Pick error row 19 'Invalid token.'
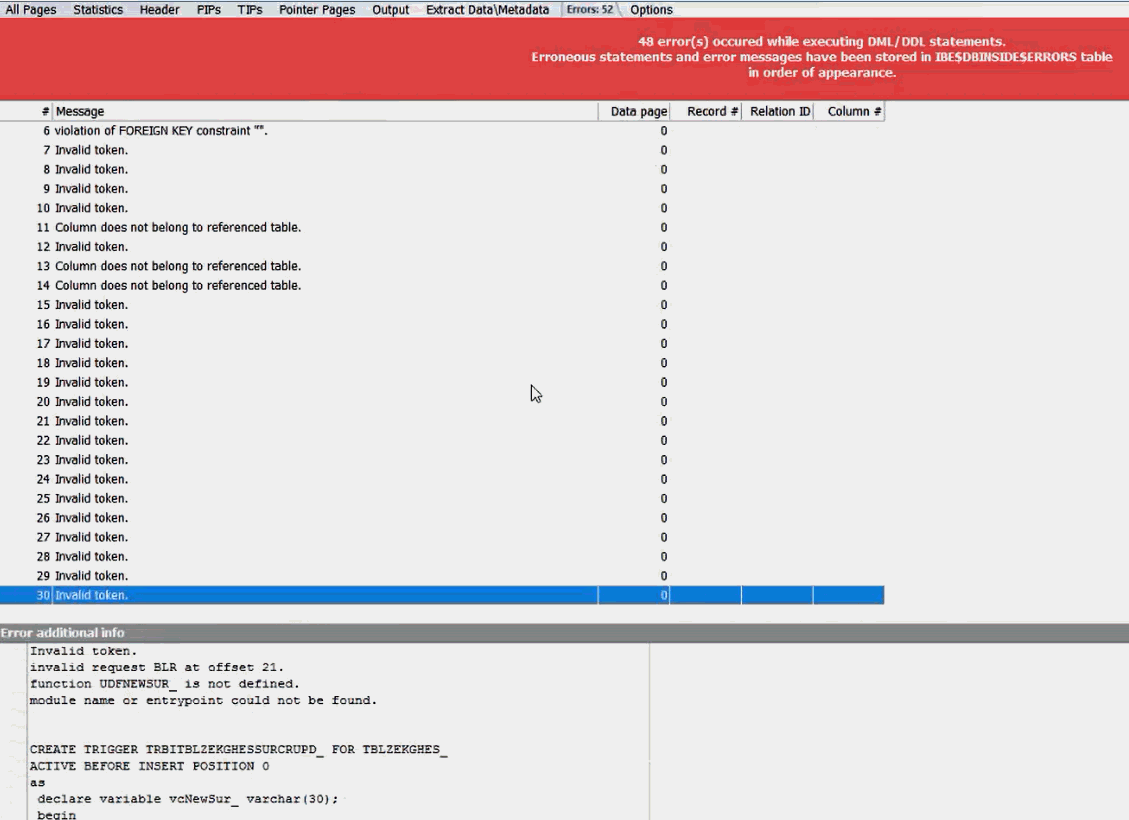1129x820 pixels. click(442, 383)
